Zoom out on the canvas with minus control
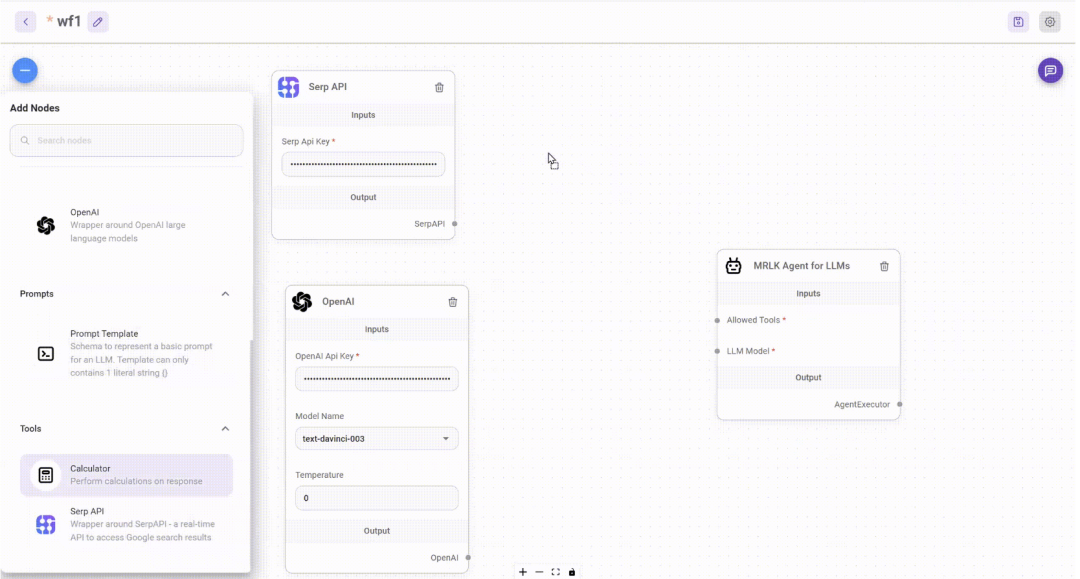 point(539,572)
